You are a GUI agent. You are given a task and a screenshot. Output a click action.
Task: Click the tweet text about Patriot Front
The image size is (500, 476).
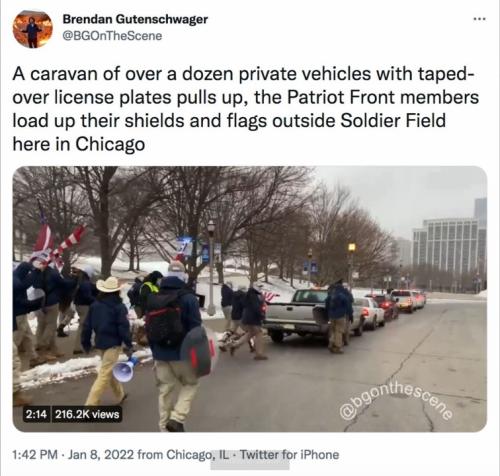tap(246, 109)
